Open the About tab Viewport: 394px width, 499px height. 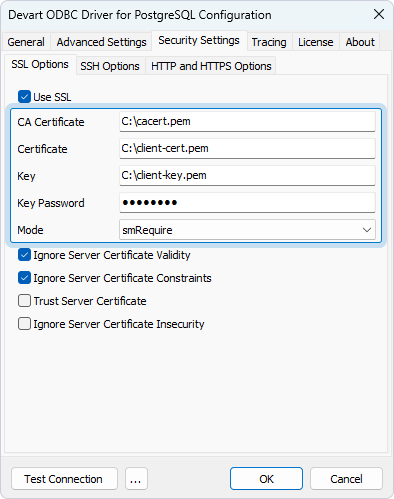coord(360,42)
